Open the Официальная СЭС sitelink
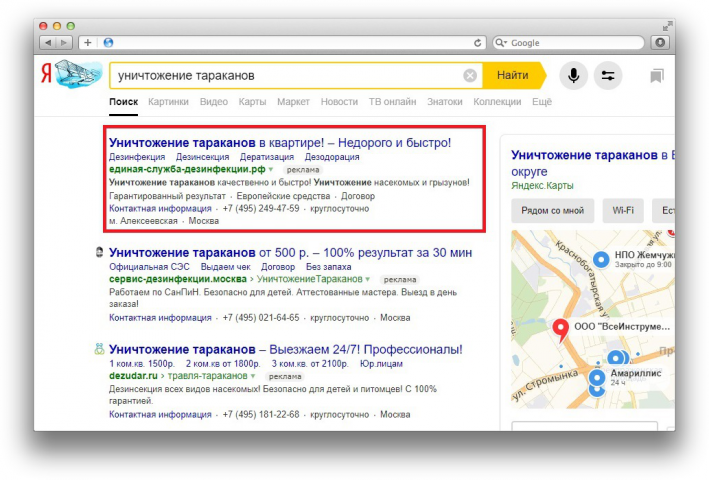709x480 pixels. (x=149, y=267)
